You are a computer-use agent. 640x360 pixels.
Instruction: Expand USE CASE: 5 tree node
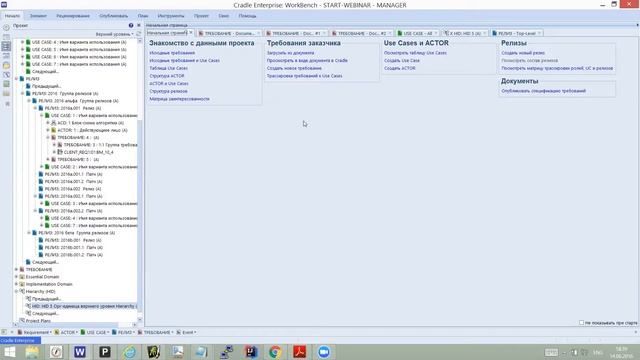pyautogui.click(x=22, y=49)
